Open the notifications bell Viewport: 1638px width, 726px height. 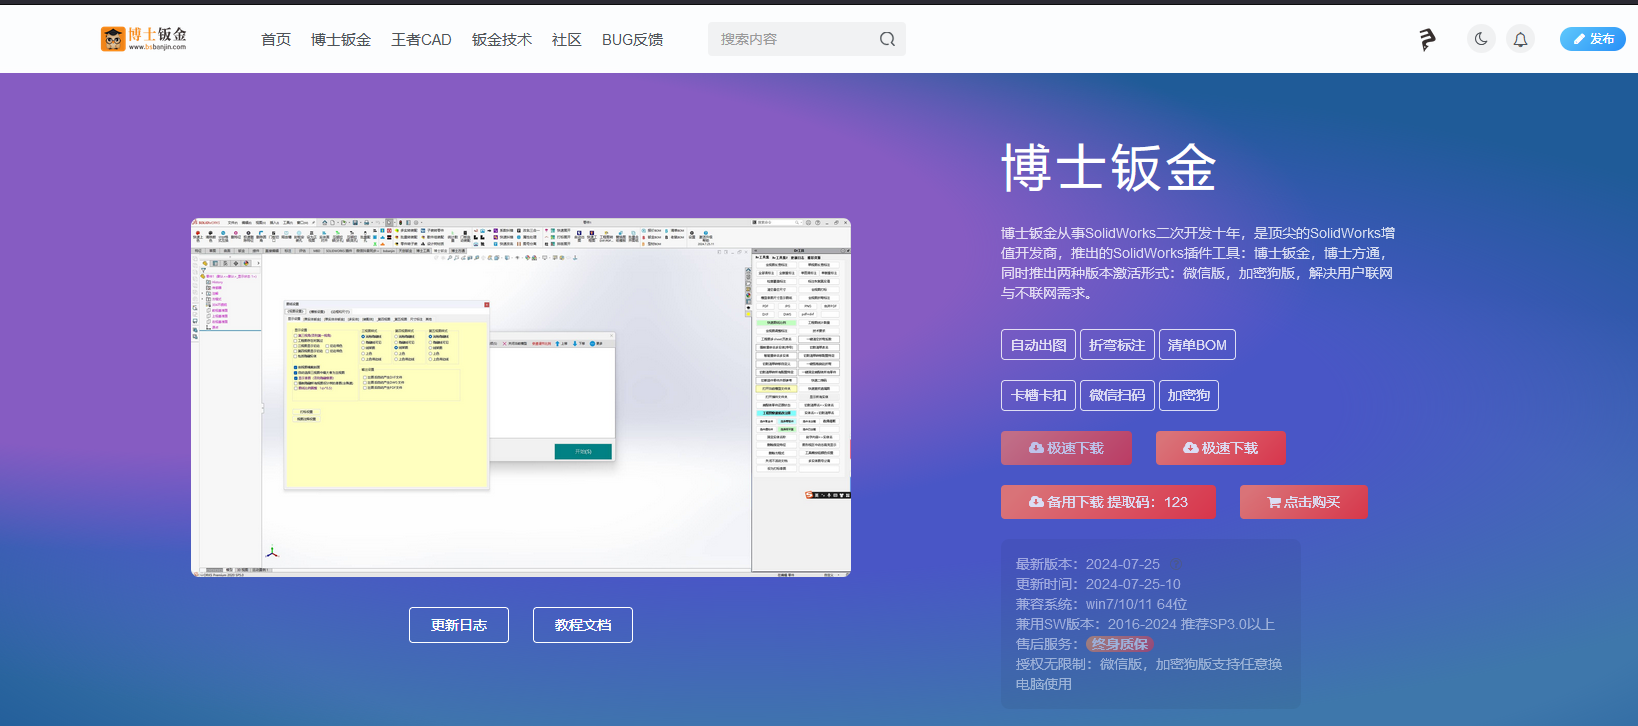(1520, 39)
